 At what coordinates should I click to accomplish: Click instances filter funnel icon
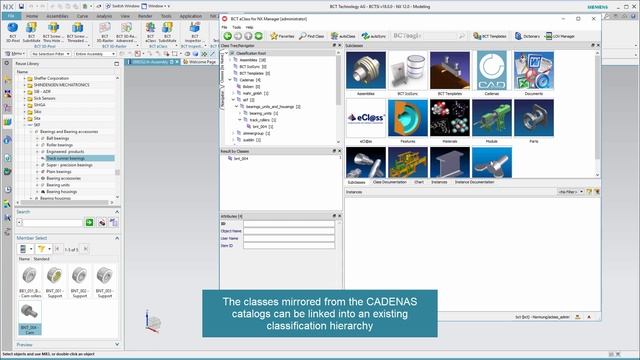coord(589,191)
